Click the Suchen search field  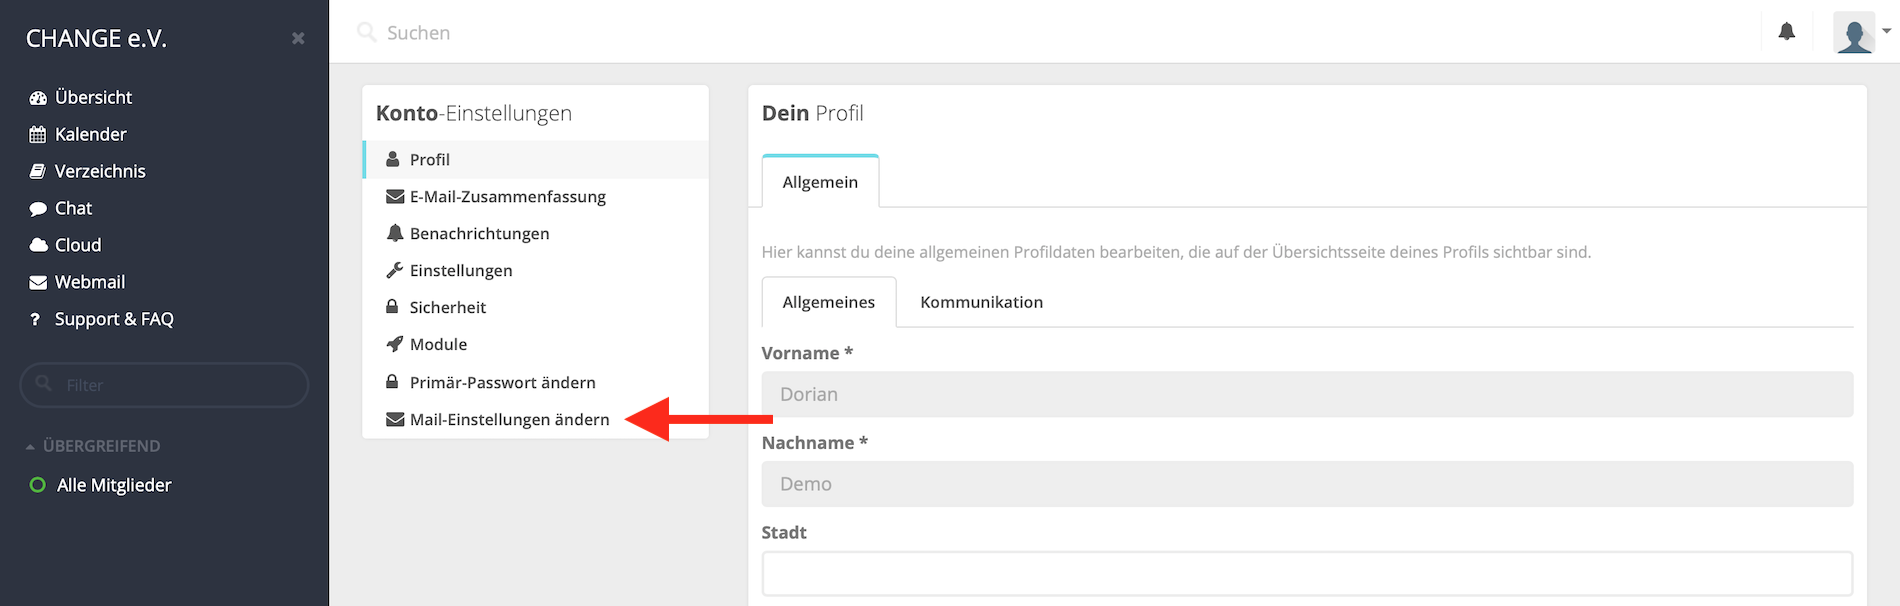[700, 33]
